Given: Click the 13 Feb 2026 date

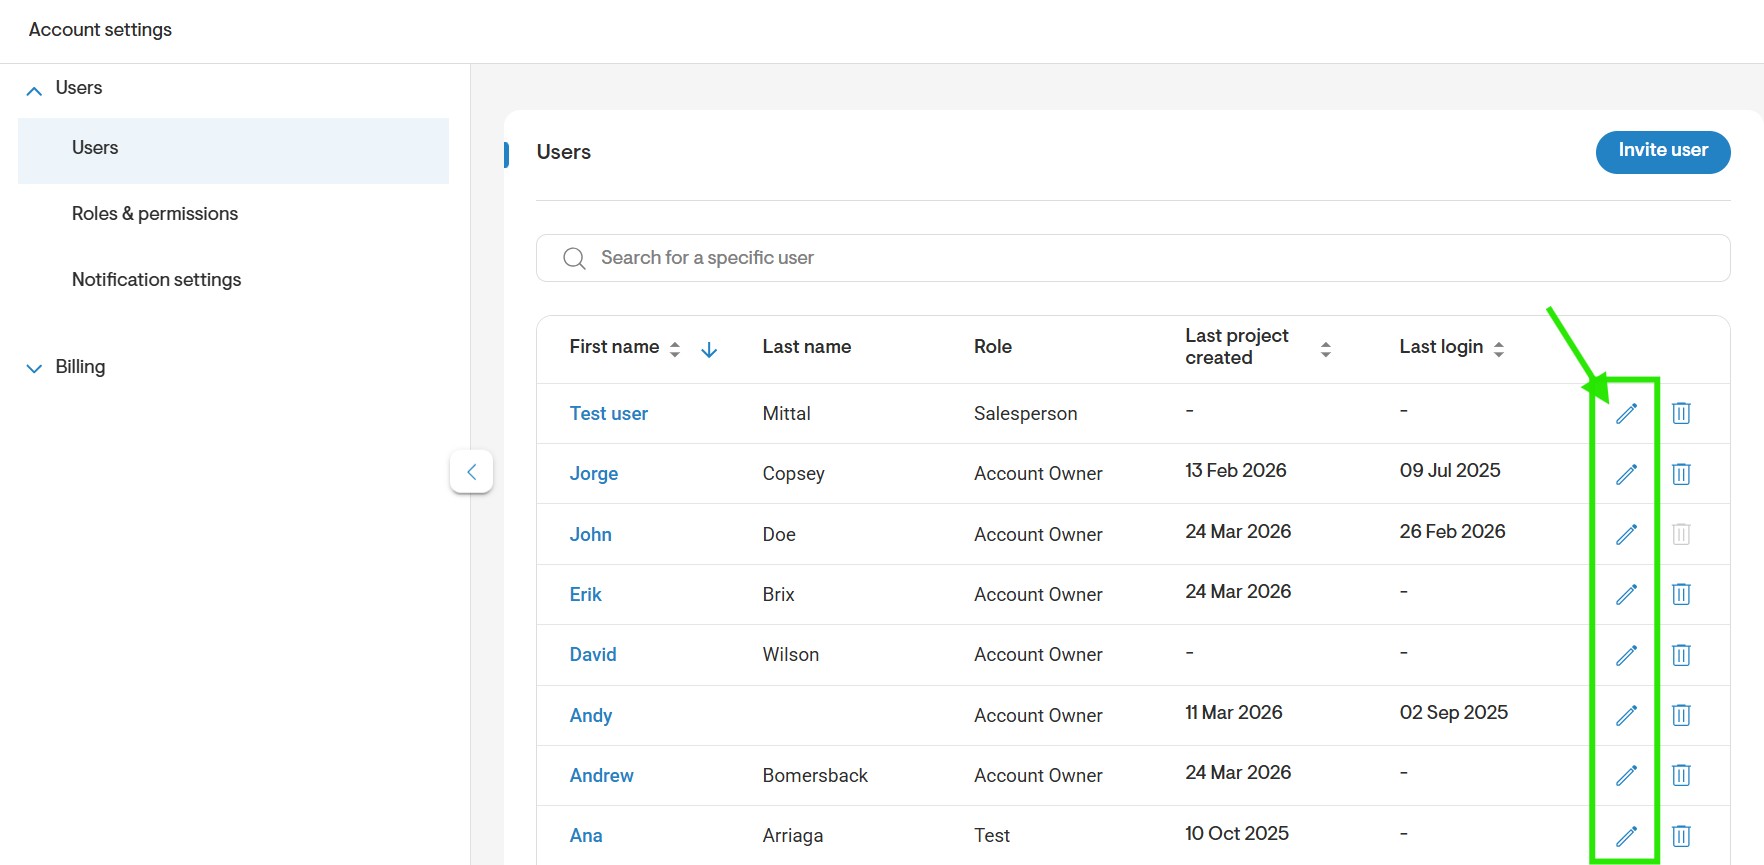Looking at the screenshot, I should tap(1235, 470).
